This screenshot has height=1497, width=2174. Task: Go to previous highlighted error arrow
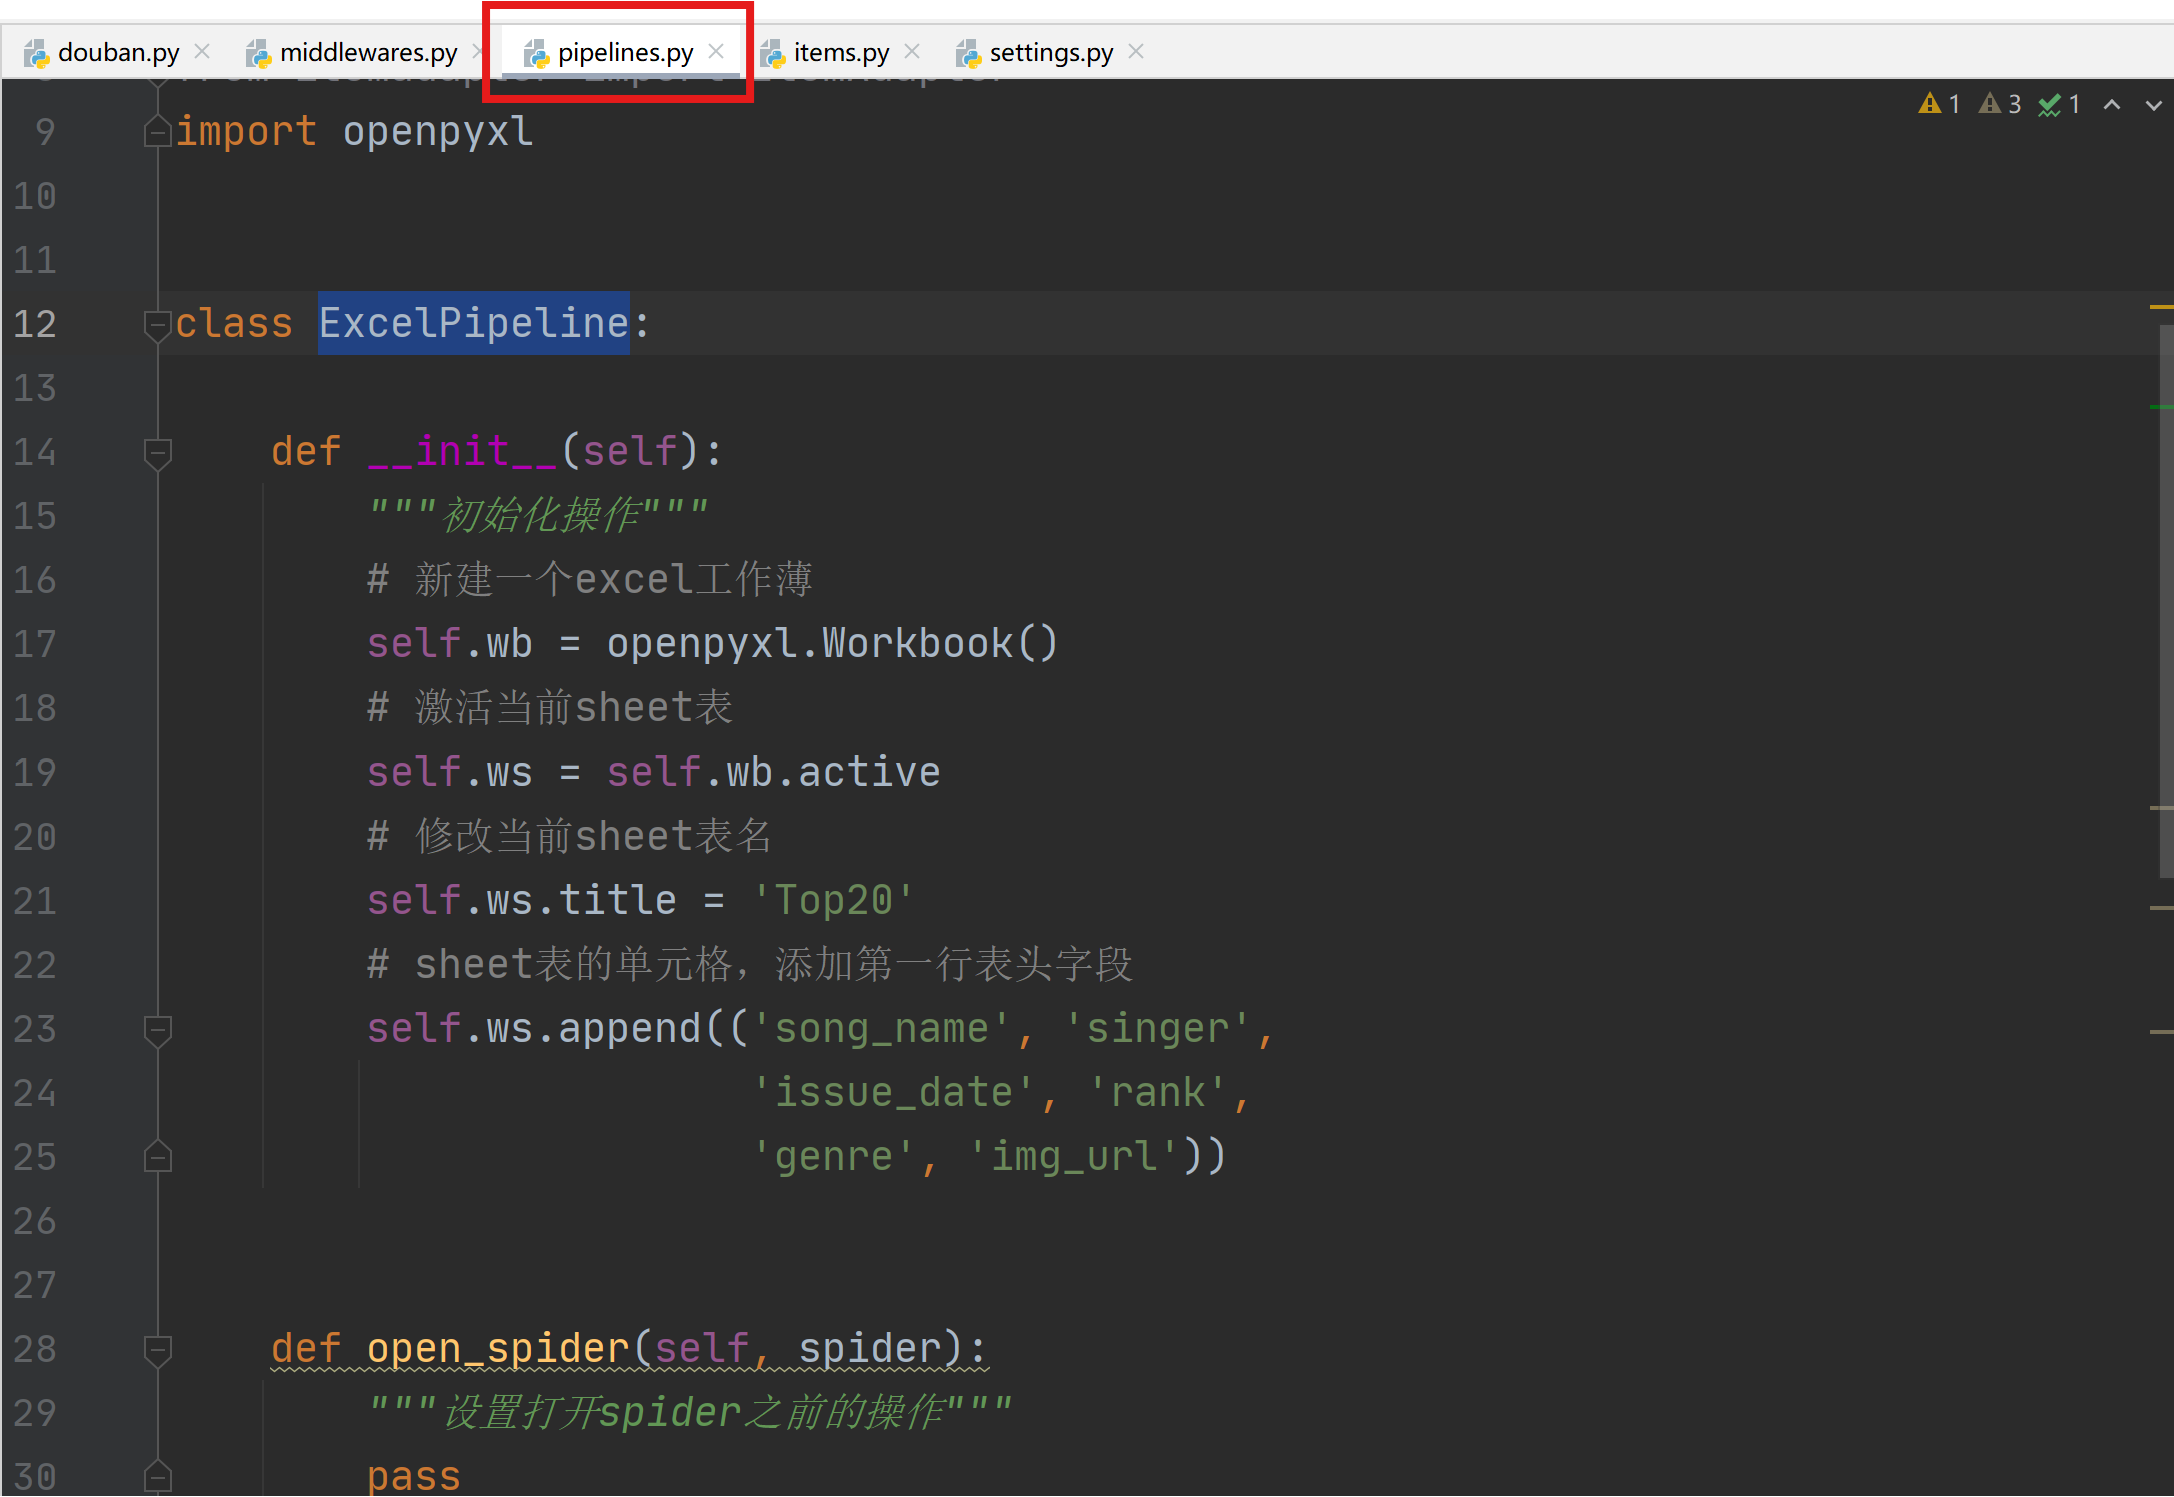[2112, 104]
